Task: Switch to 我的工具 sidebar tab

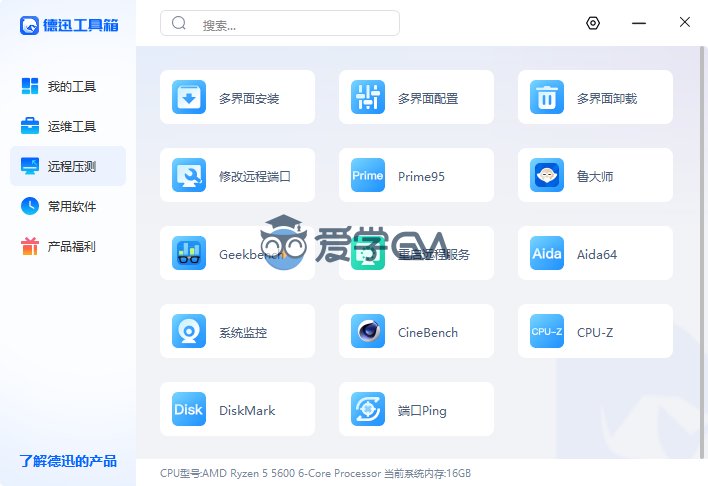Action: coord(68,87)
